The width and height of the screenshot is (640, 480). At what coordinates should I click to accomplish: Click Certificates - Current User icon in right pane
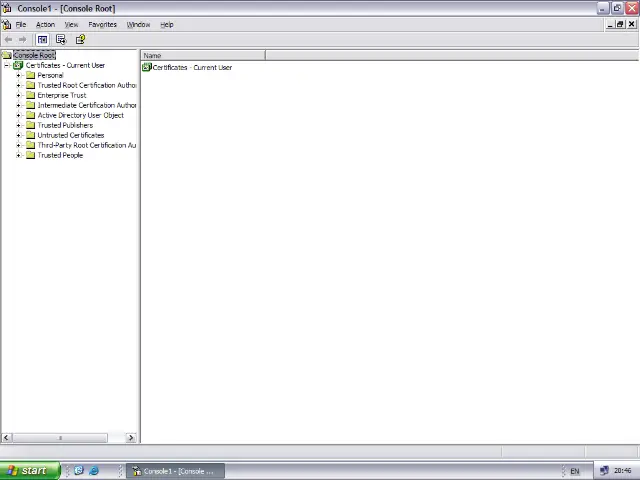(147, 67)
